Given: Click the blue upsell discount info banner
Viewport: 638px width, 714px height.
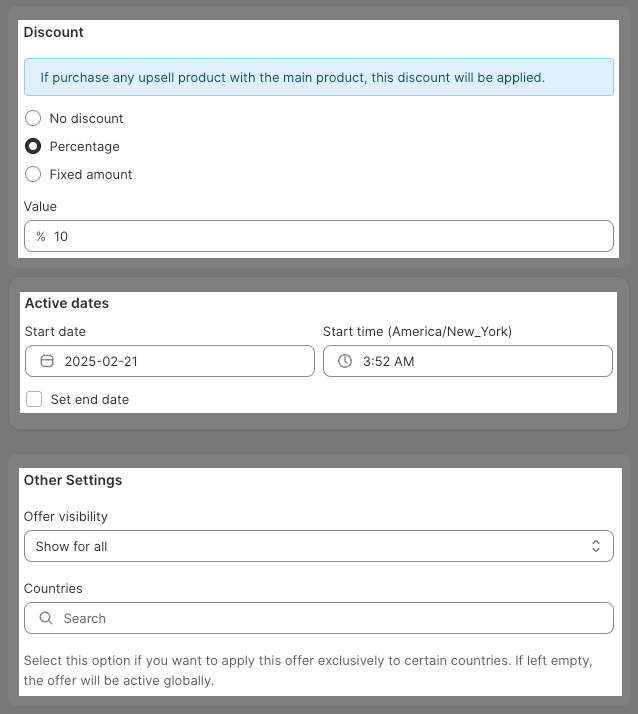Looking at the screenshot, I should (319, 77).
